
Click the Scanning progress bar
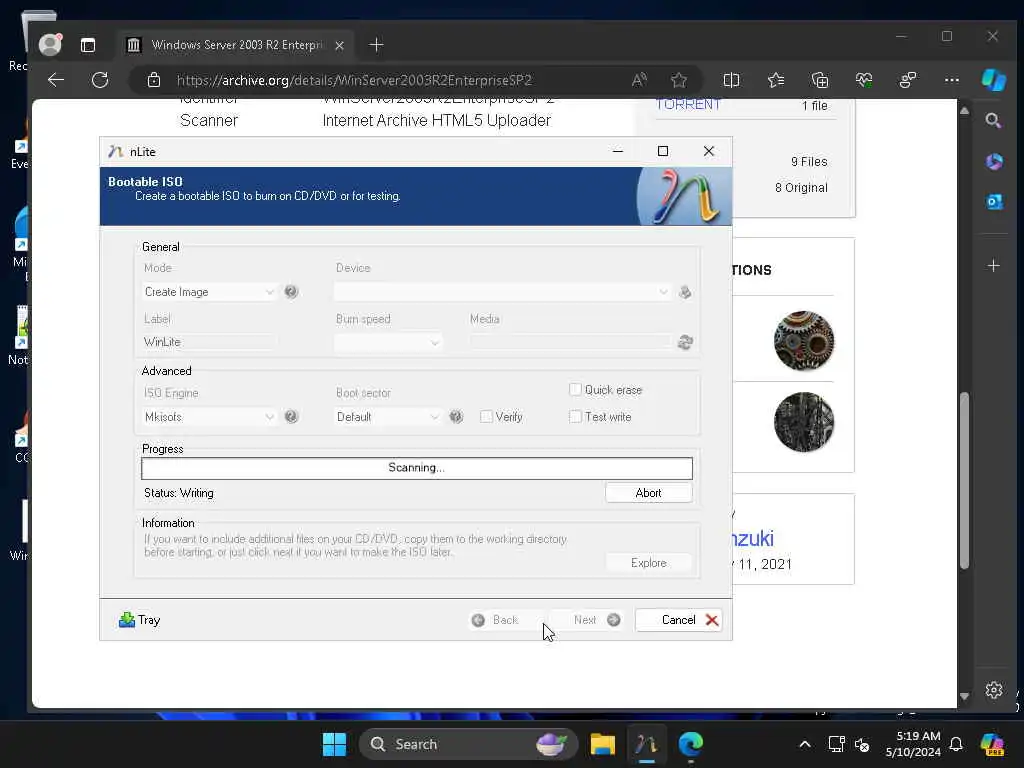pyautogui.click(x=417, y=468)
